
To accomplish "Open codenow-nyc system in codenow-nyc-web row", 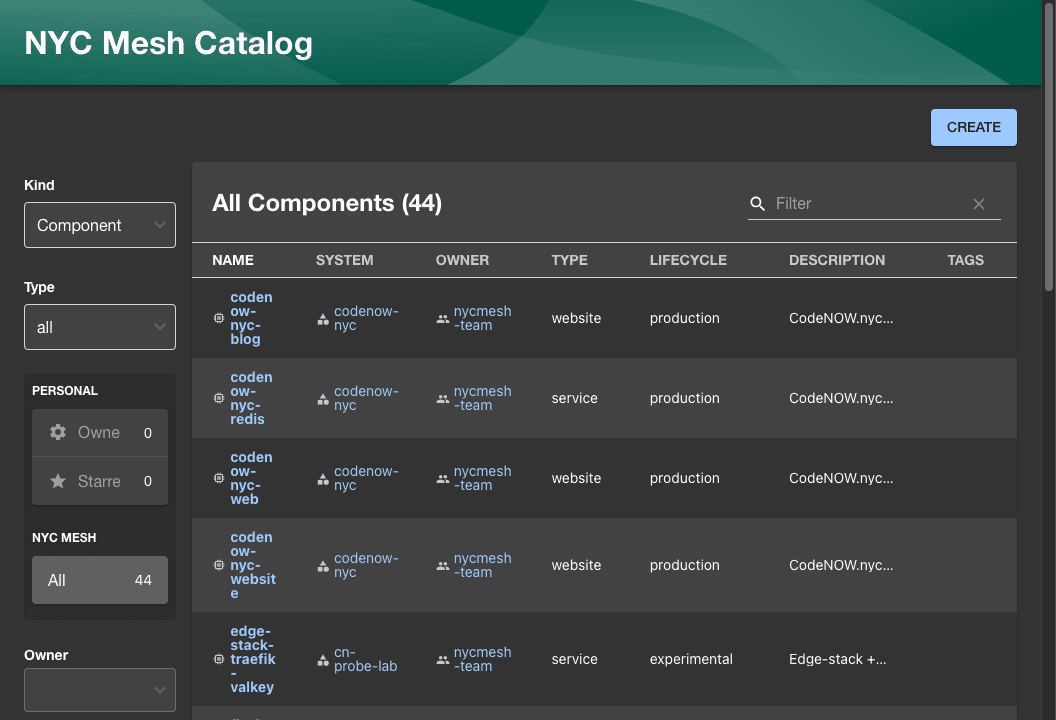I will point(366,478).
